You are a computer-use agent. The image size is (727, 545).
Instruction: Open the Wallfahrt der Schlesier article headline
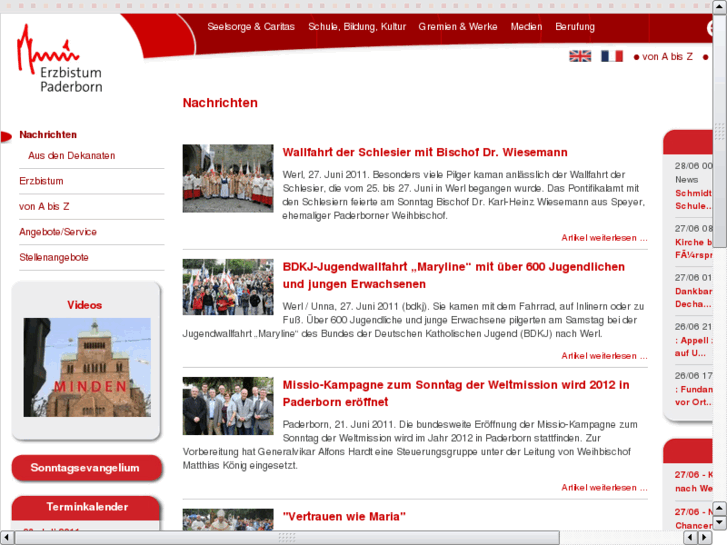425,152
